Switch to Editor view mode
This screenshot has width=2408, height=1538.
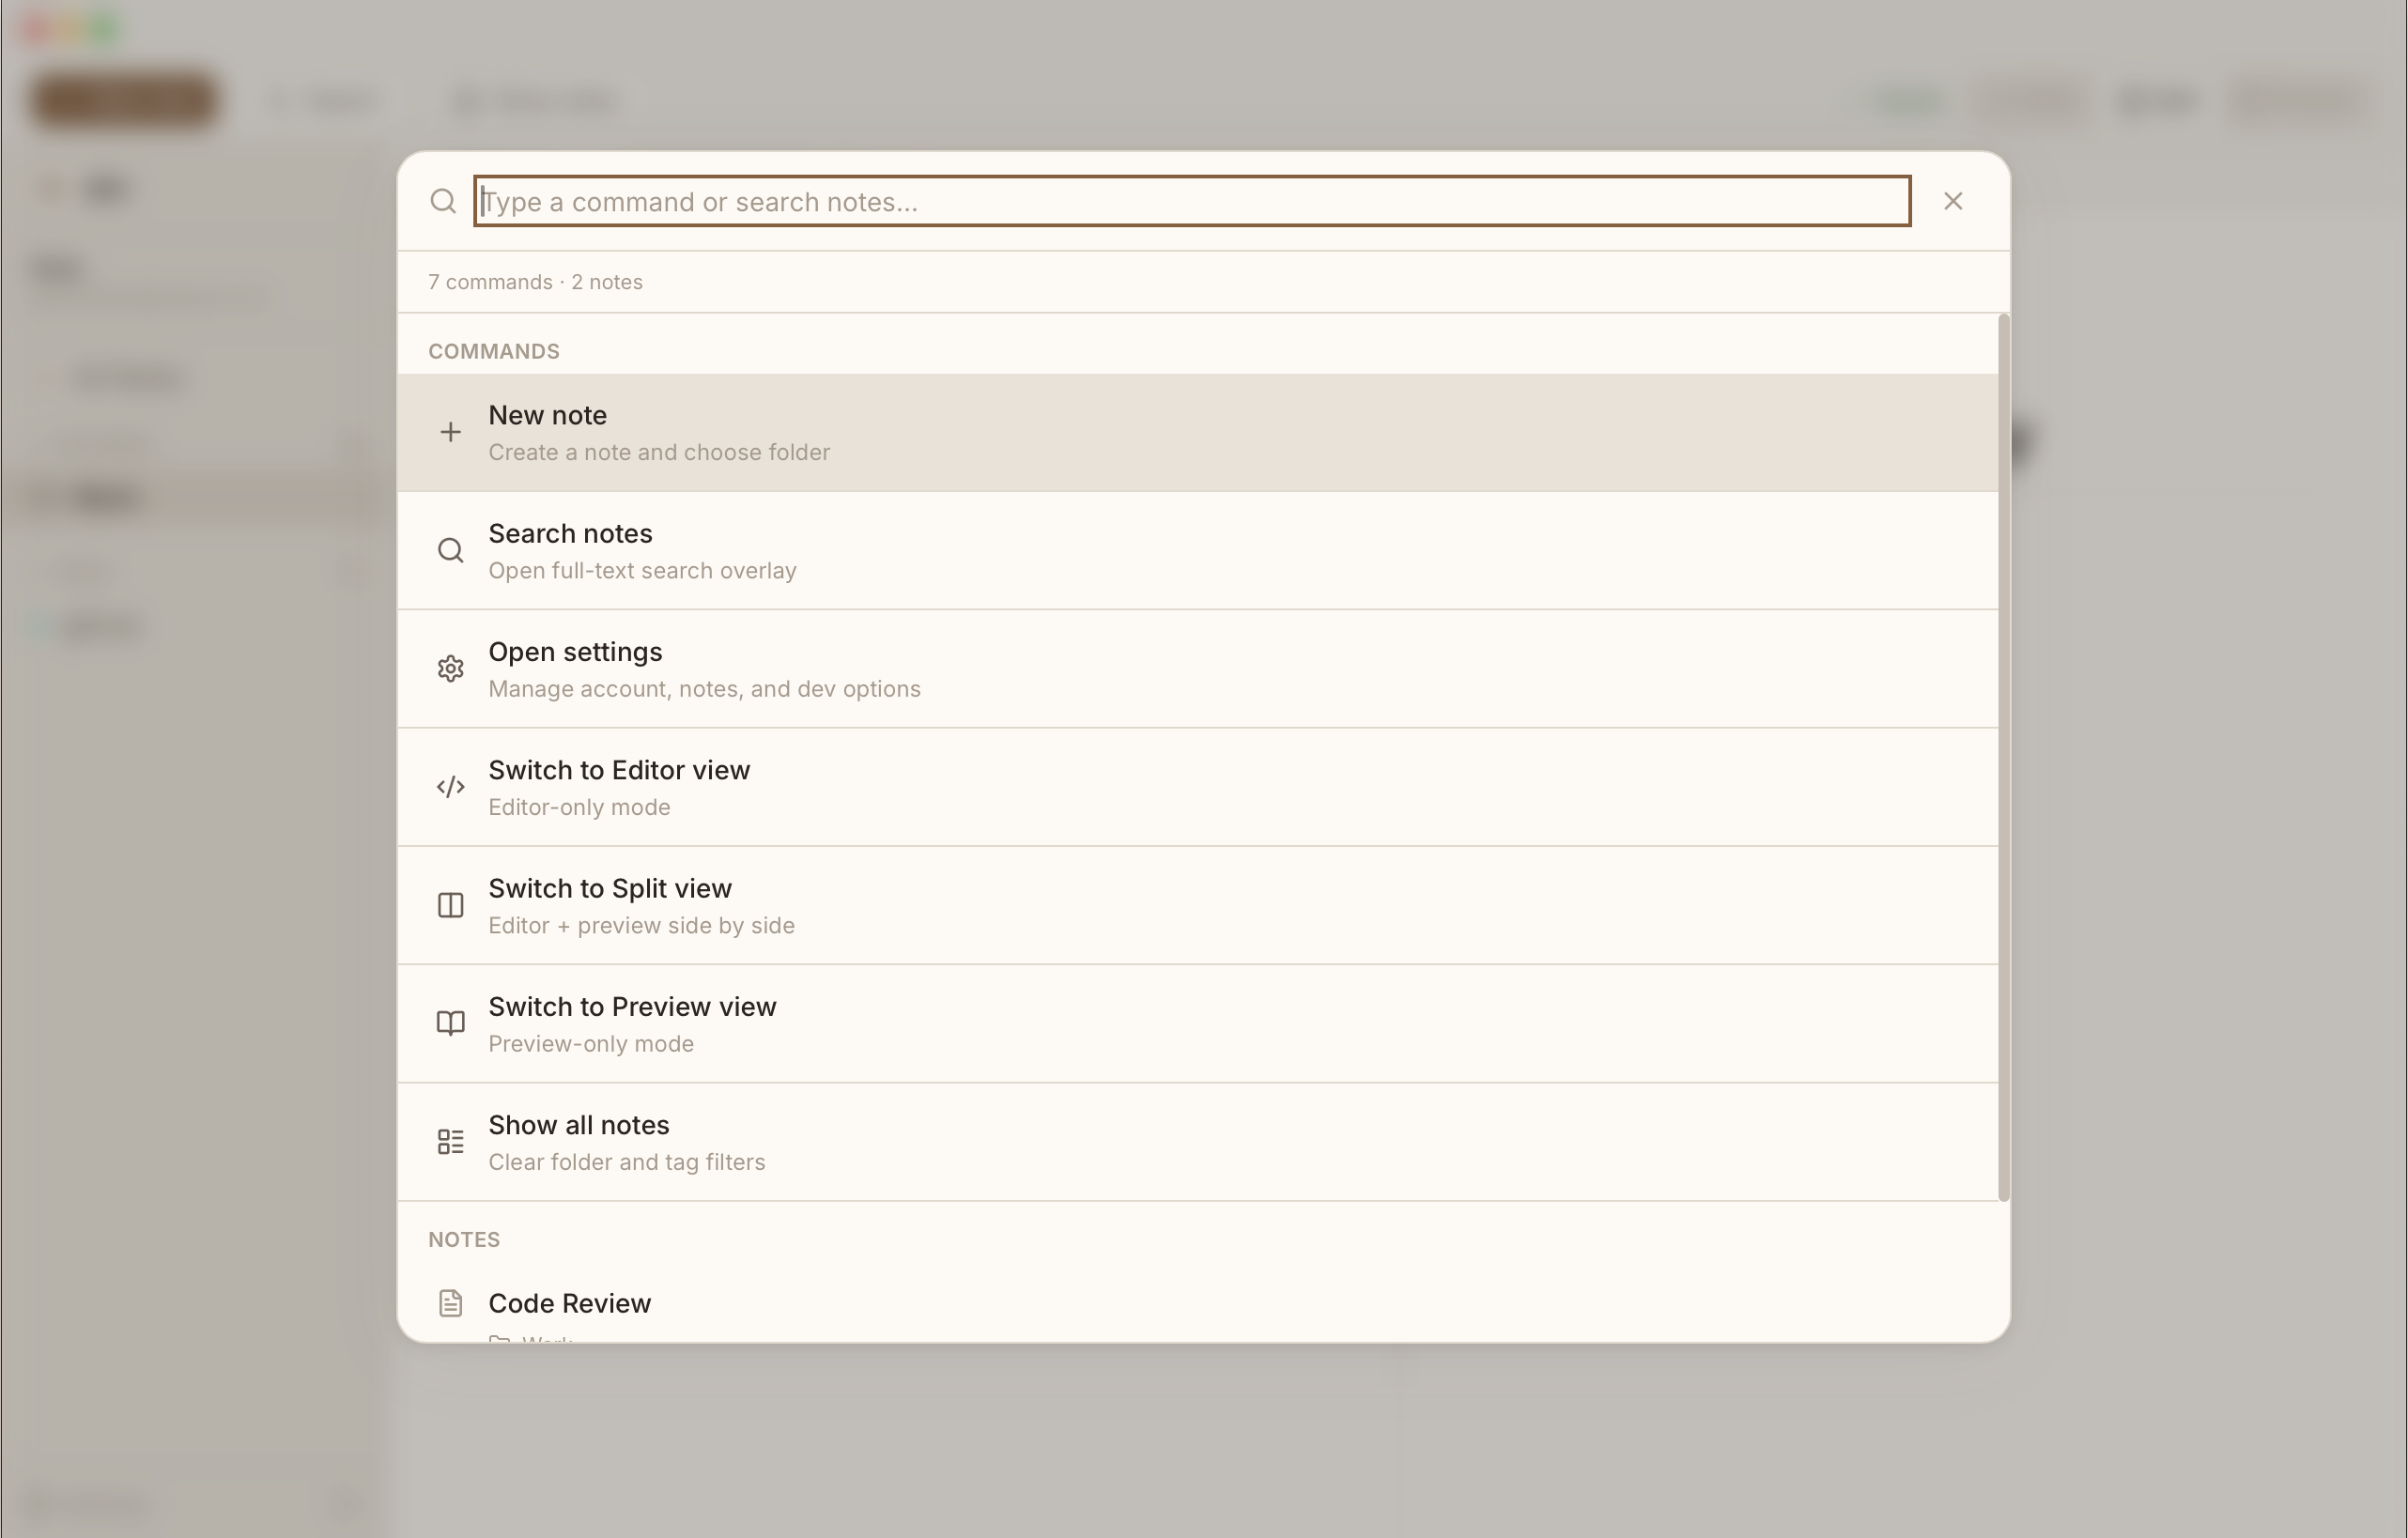pos(900,787)
